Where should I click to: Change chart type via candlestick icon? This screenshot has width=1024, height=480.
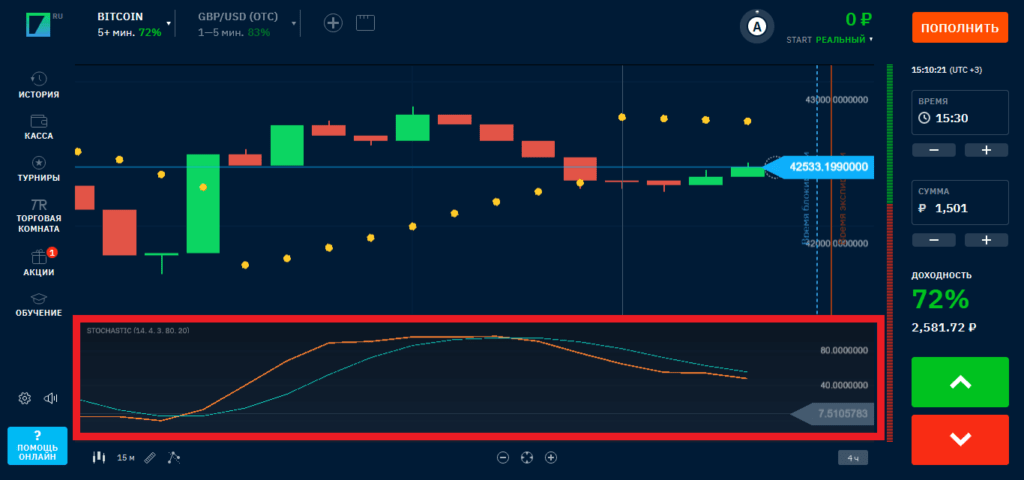coord(98,457)
